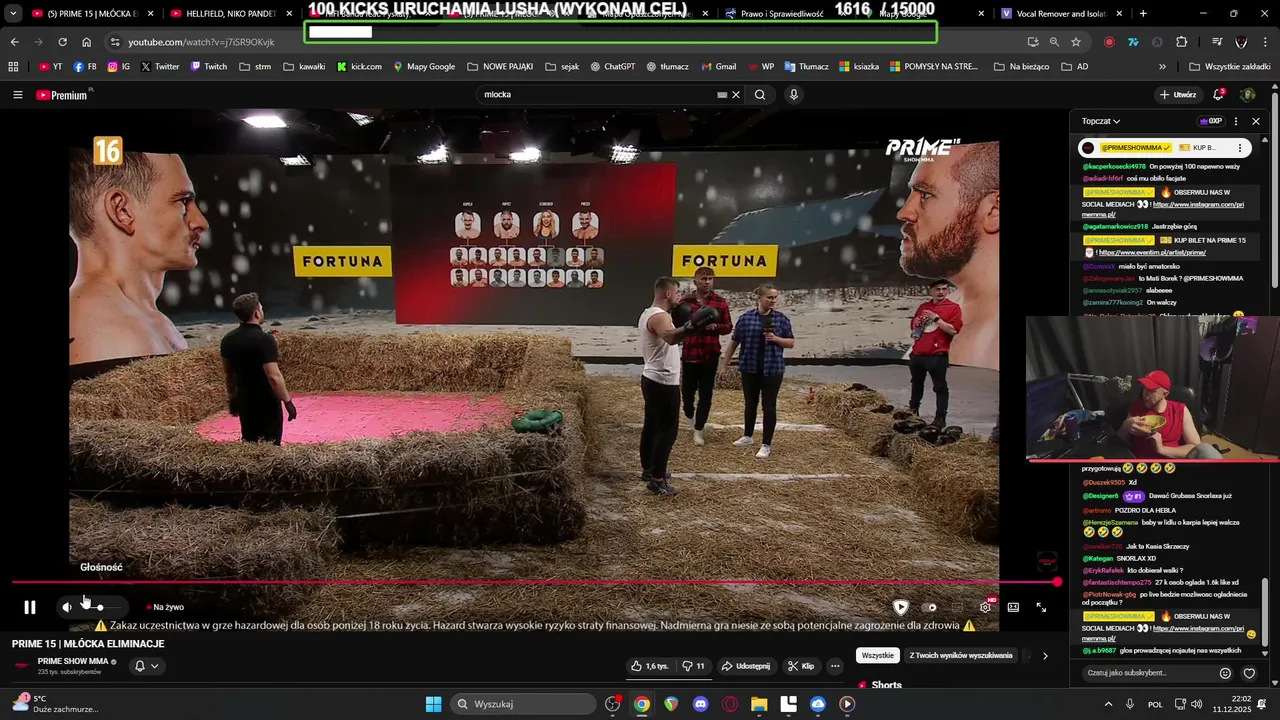1280x720 pixels.
Task: Open YouTube guide hamburger menu
Action: click(18, 95)
